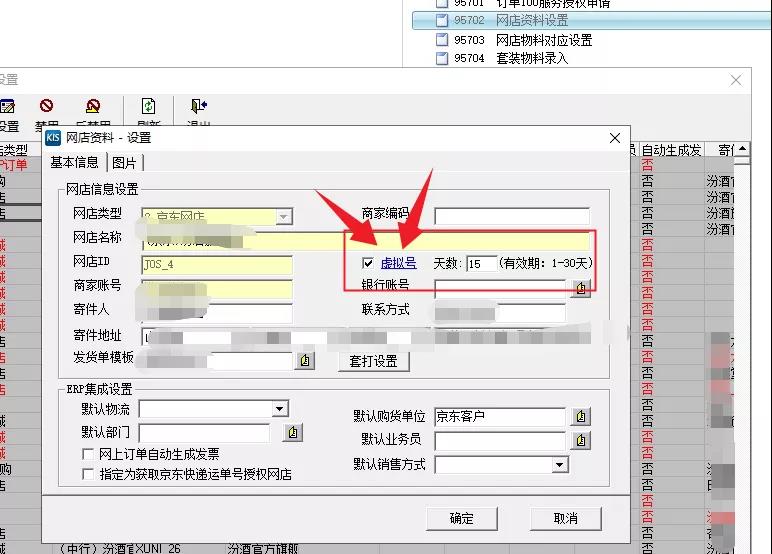This screenshot has height=554, width=772.
Task: Open lookup button beside 银行账号 field
Action: (x=581, y=288)
